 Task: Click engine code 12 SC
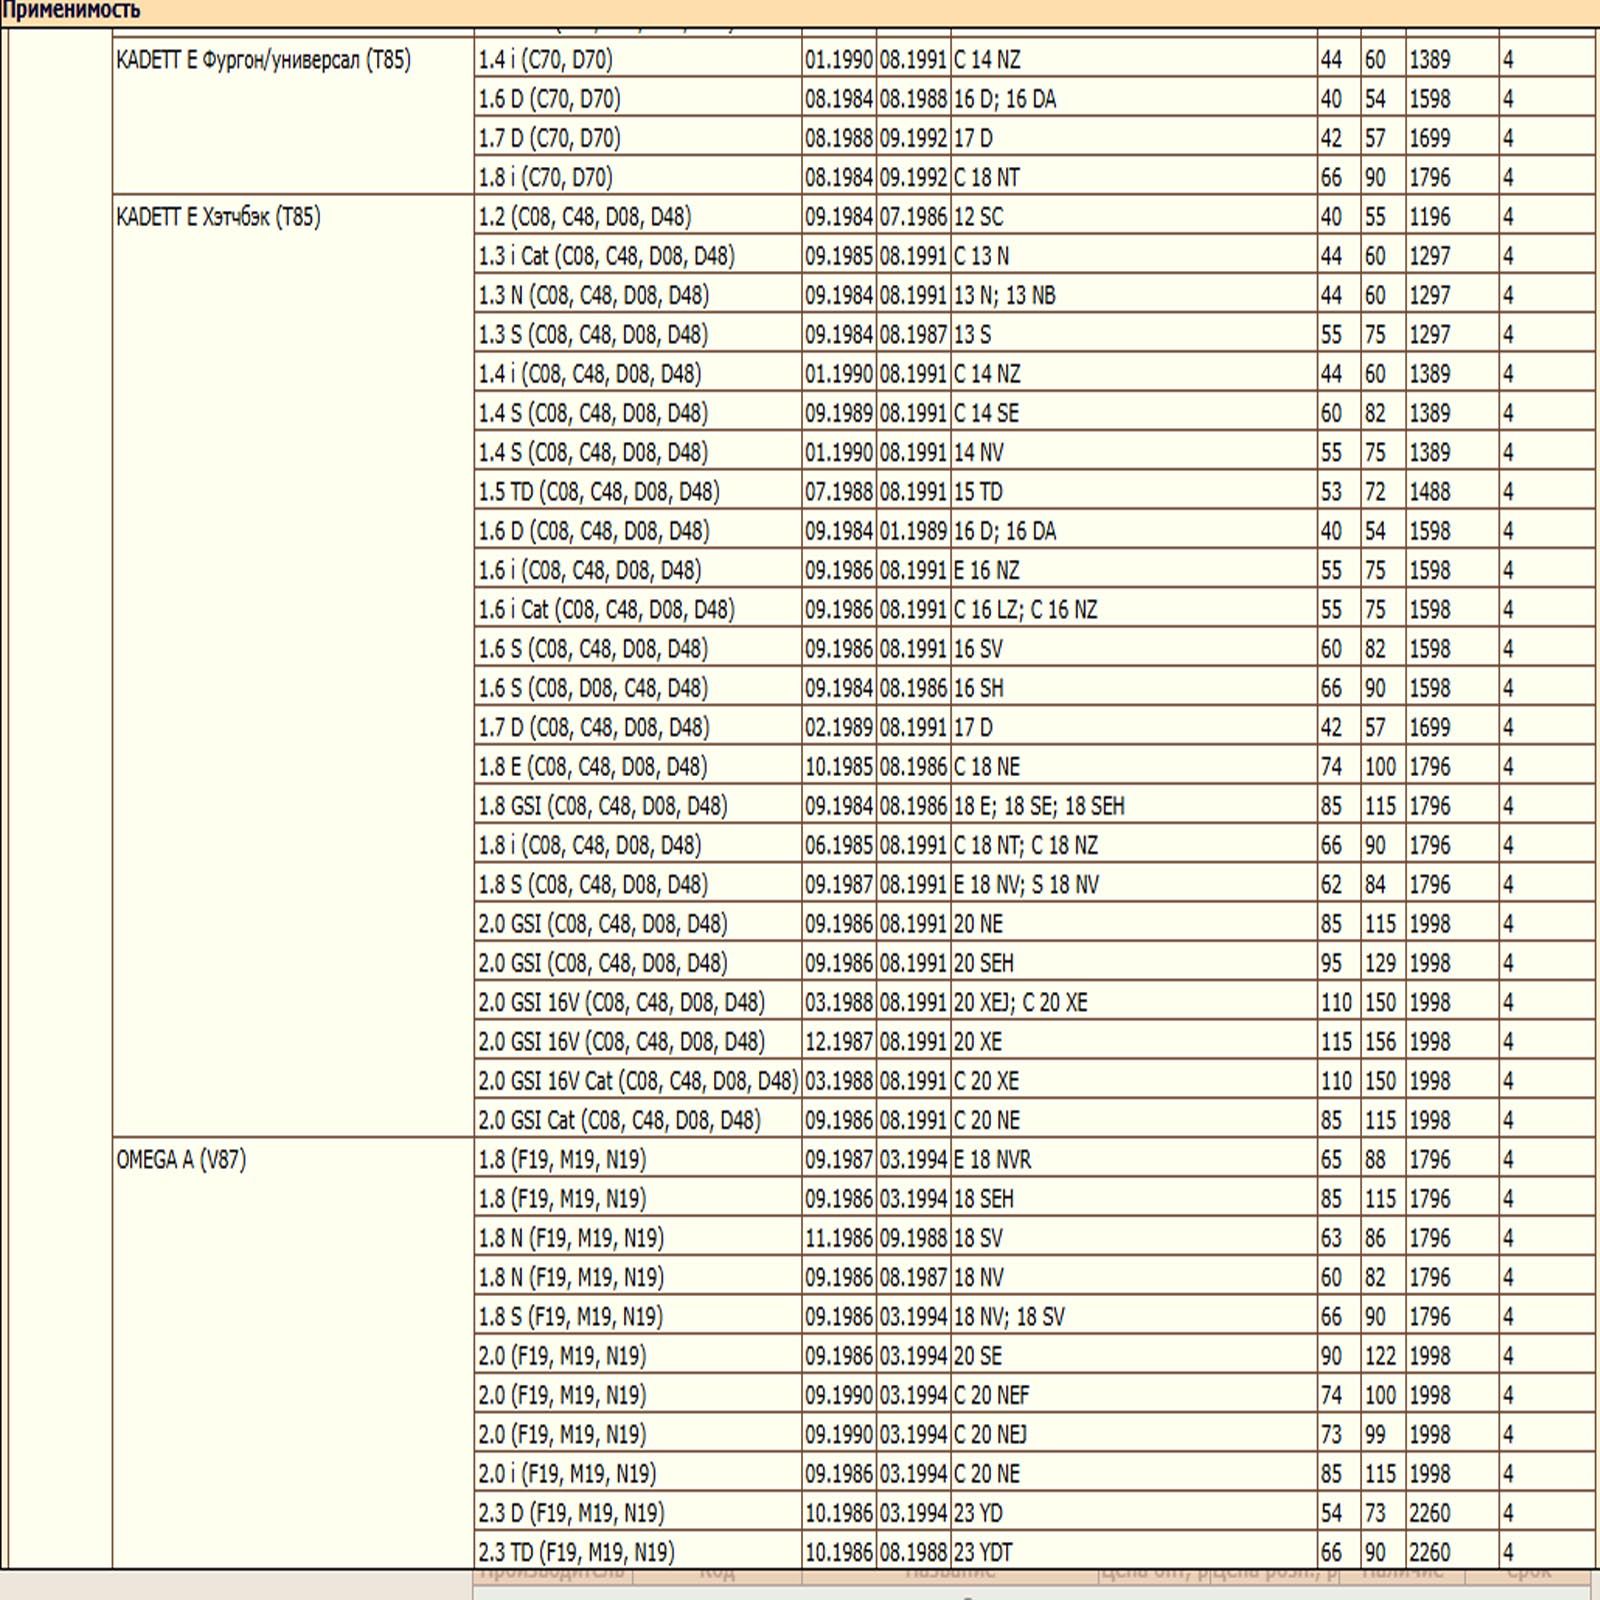[x=978, y=217]
